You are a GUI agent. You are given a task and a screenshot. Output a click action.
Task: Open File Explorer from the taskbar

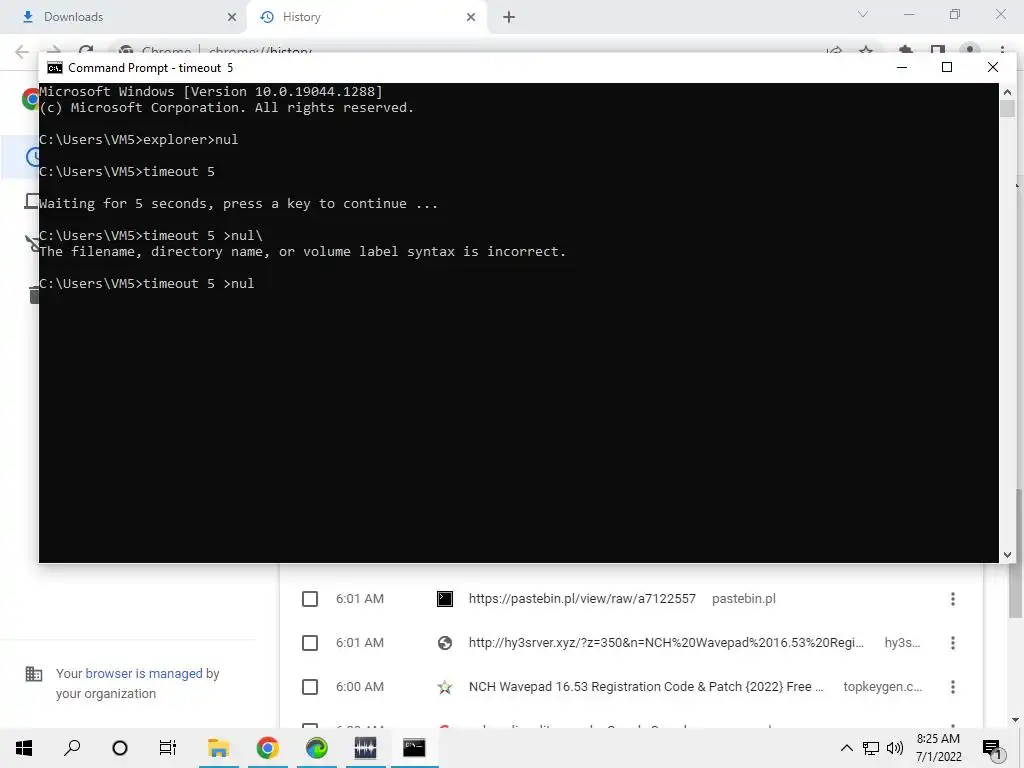[x=218, y=748]
